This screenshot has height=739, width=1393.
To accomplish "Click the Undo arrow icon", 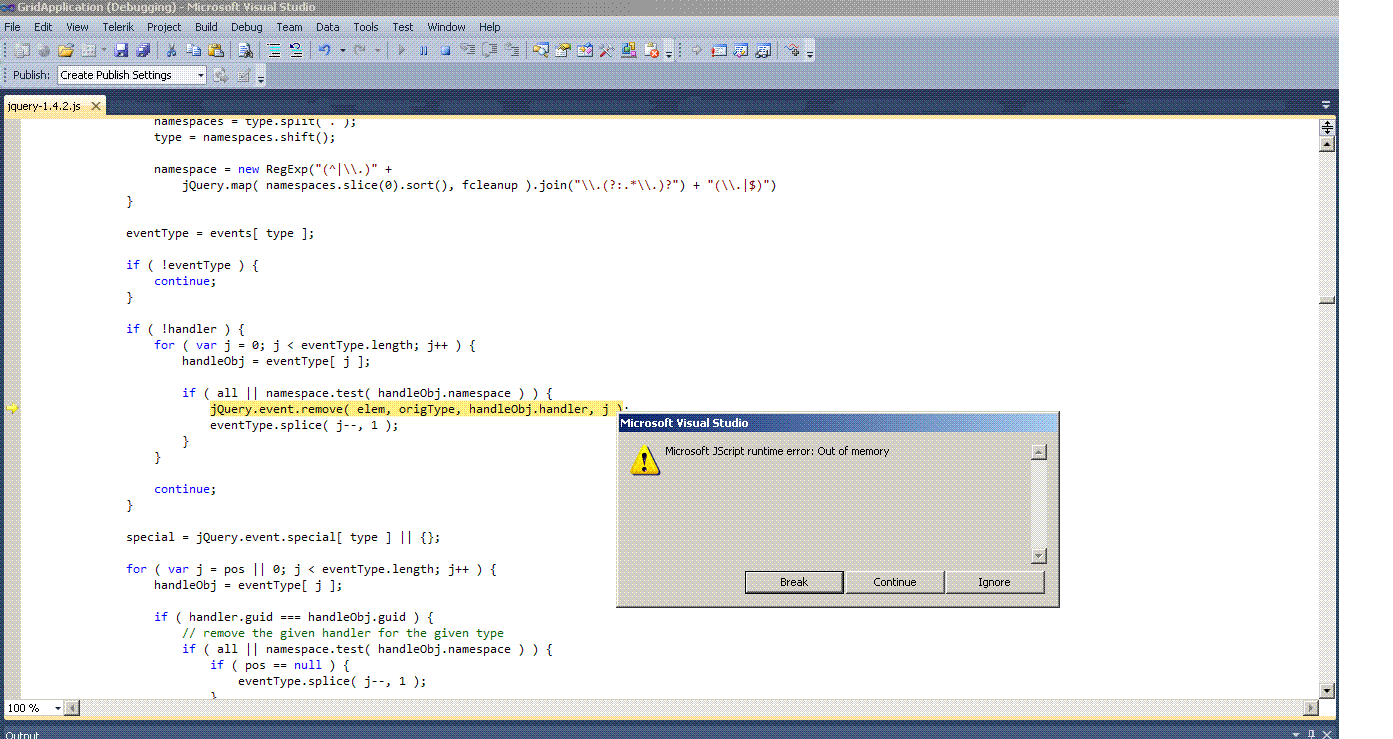I will click(325, 50).
